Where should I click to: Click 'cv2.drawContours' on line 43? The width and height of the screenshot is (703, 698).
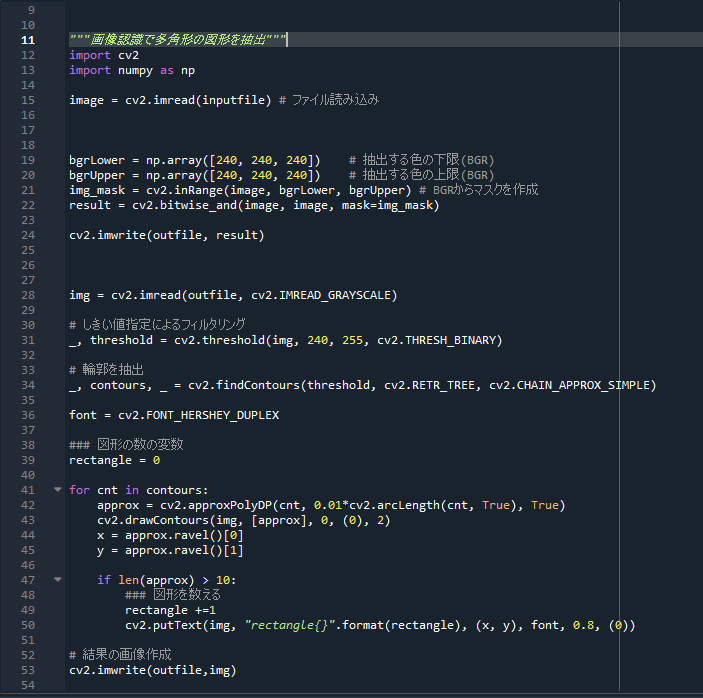point(153,520)
